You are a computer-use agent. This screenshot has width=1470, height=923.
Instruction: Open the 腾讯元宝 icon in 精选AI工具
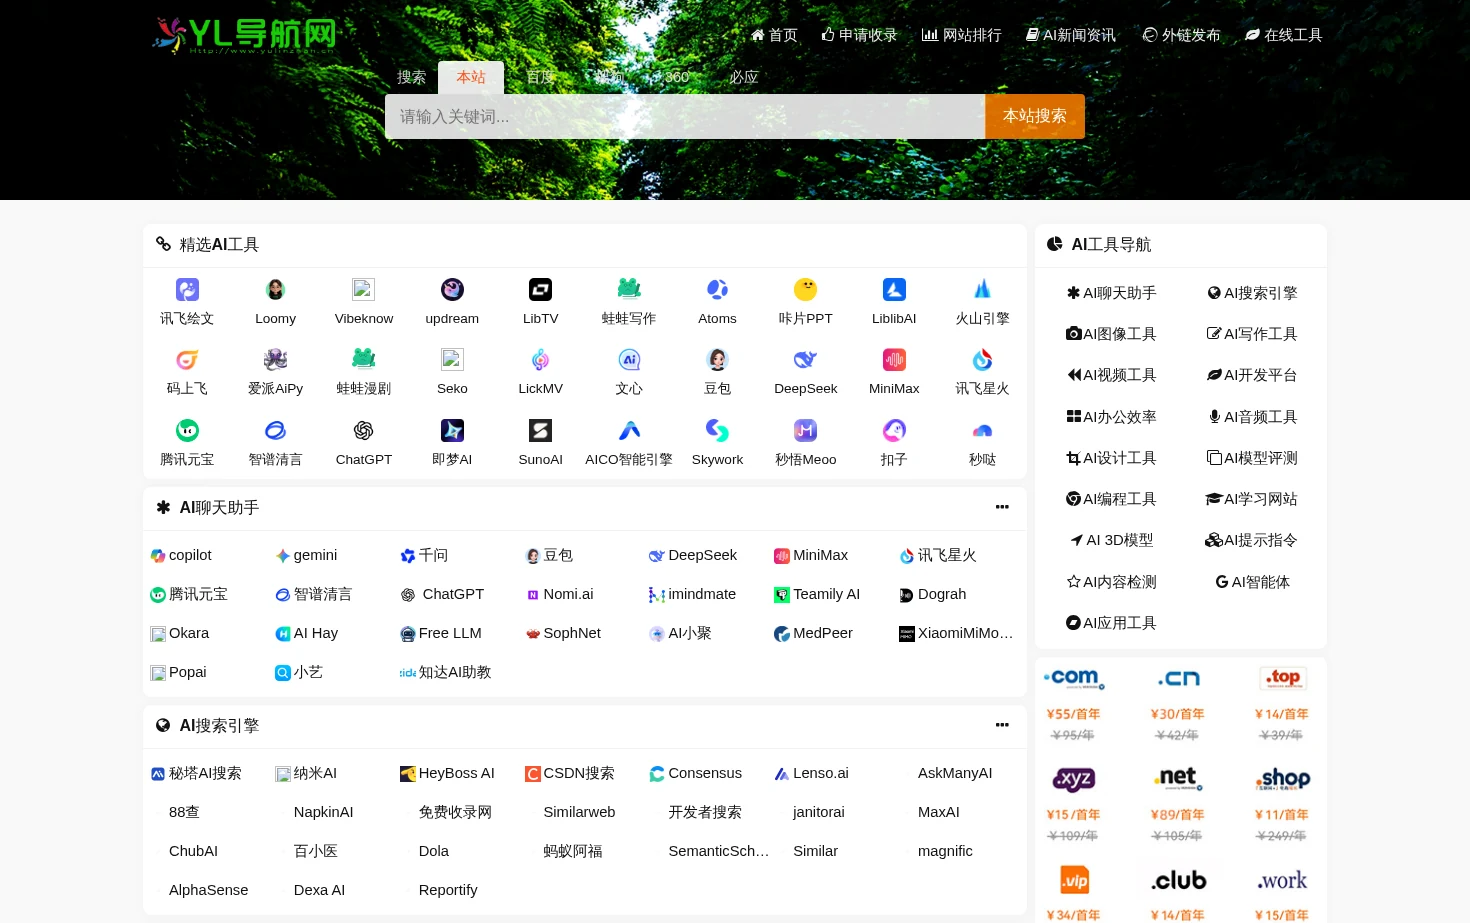point(187,431)
